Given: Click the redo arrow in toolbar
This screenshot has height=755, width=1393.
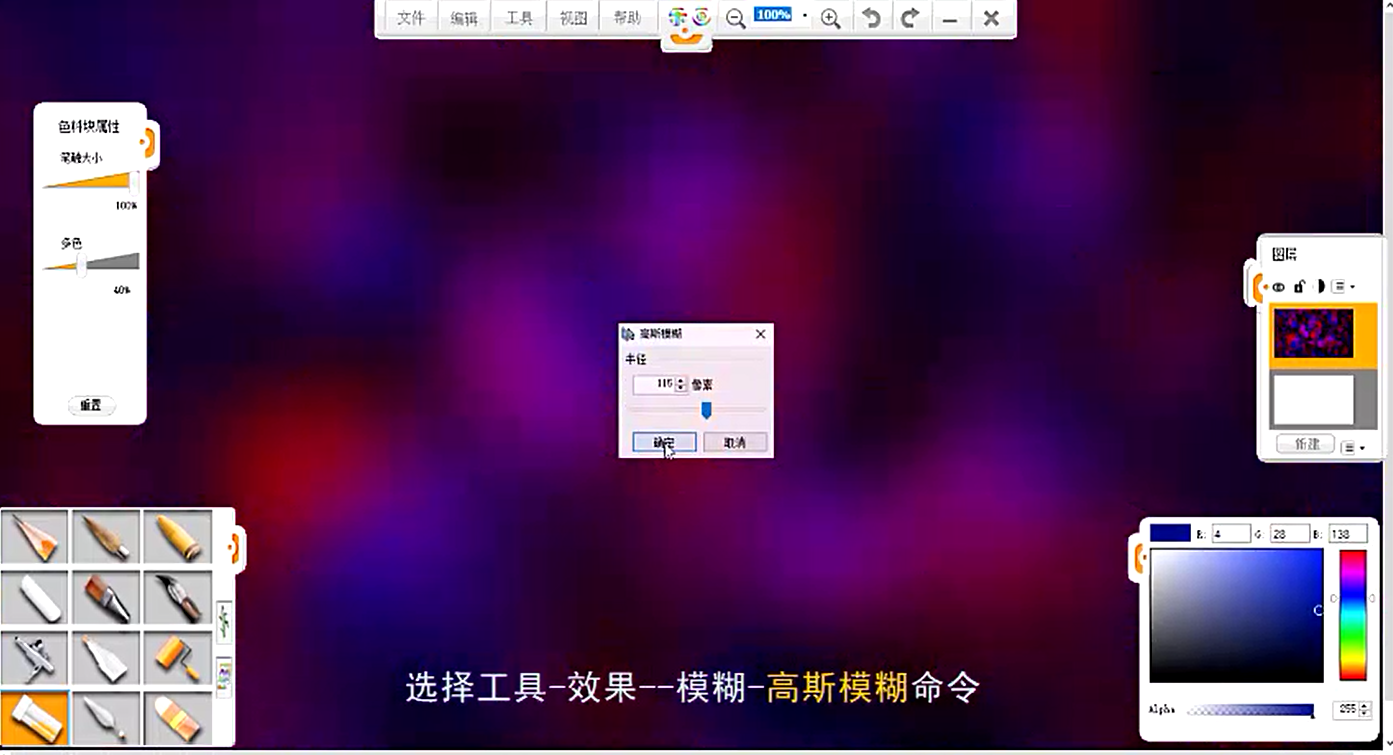Looking at the screenshot, I should [910, 18].
